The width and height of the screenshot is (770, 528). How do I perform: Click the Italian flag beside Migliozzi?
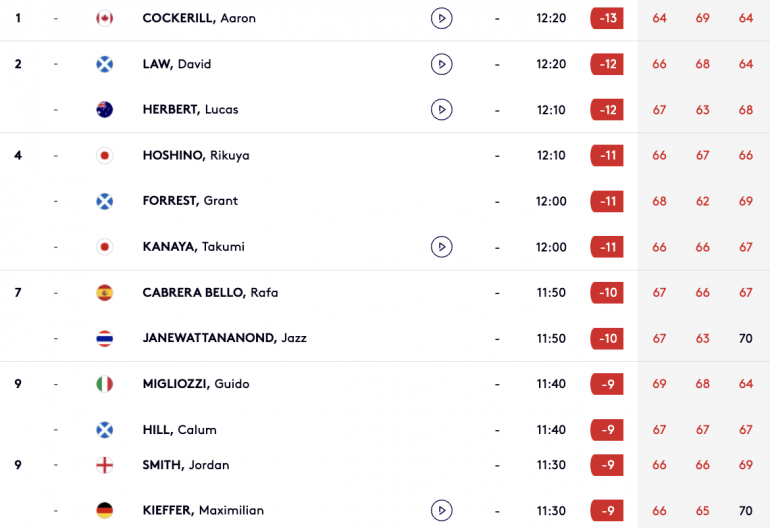(105, 384)
